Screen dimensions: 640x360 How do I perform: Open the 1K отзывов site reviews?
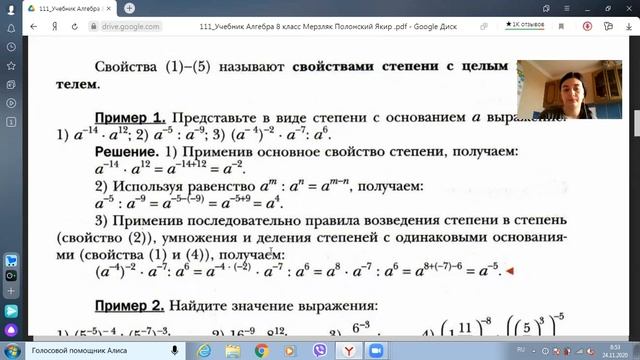tap(525, 25)
